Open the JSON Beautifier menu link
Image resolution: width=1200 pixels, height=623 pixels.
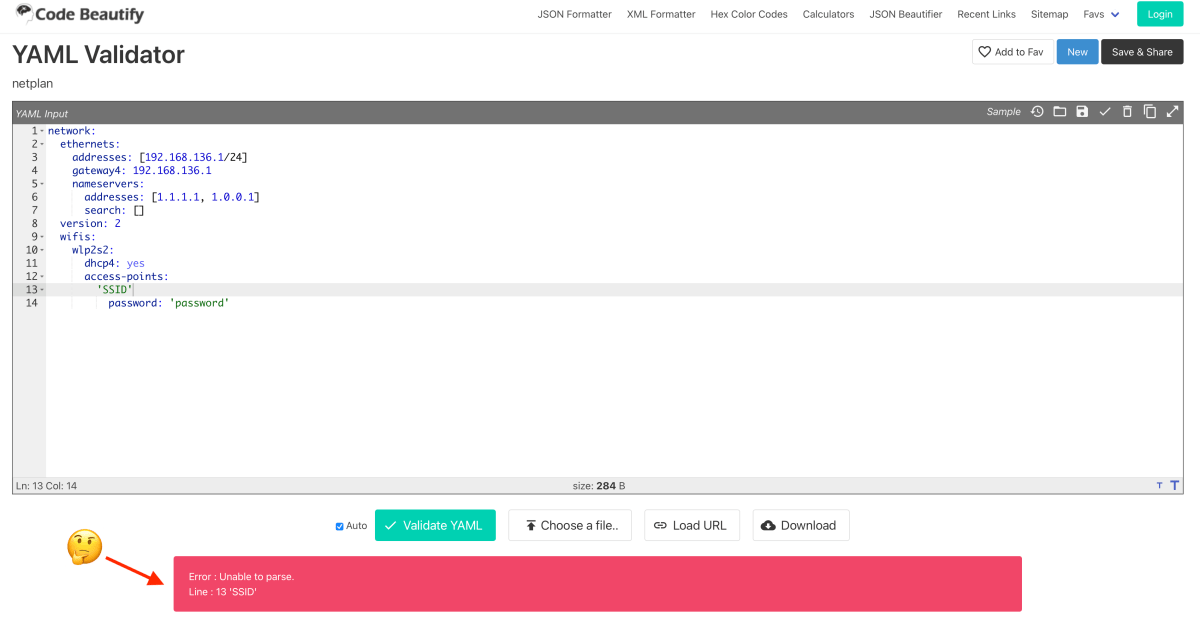(x=906, y=14)
